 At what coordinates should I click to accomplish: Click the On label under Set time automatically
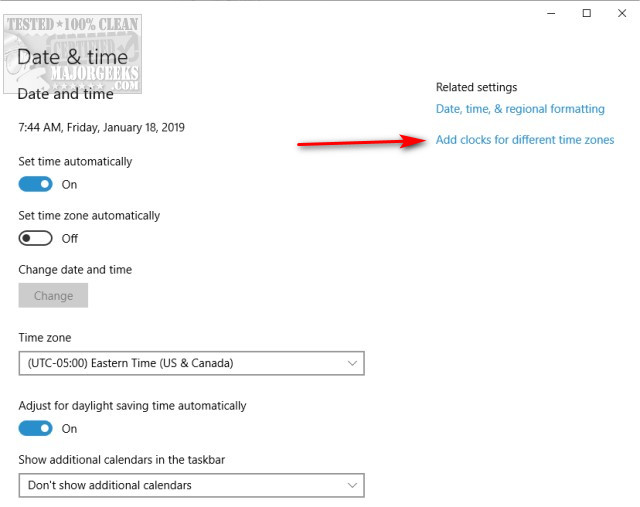click(x=69, y=184)
